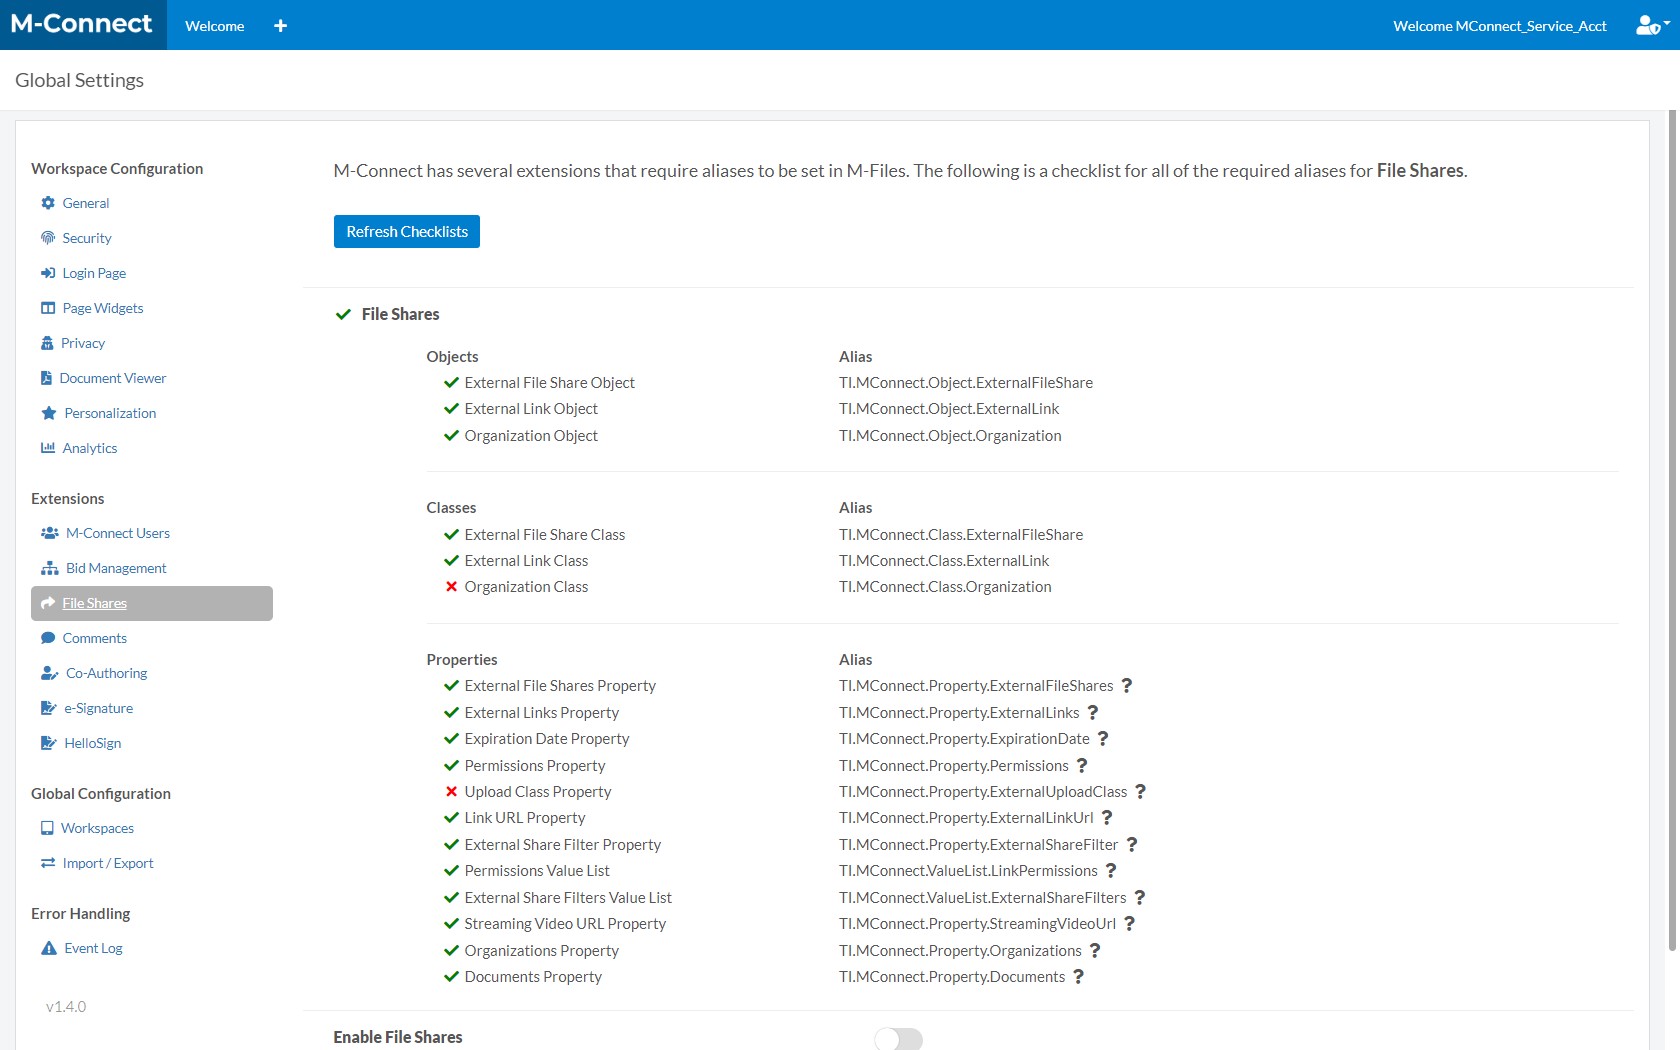Click the M-Connect logo
1680x1050 pixels.
point(82,23)
